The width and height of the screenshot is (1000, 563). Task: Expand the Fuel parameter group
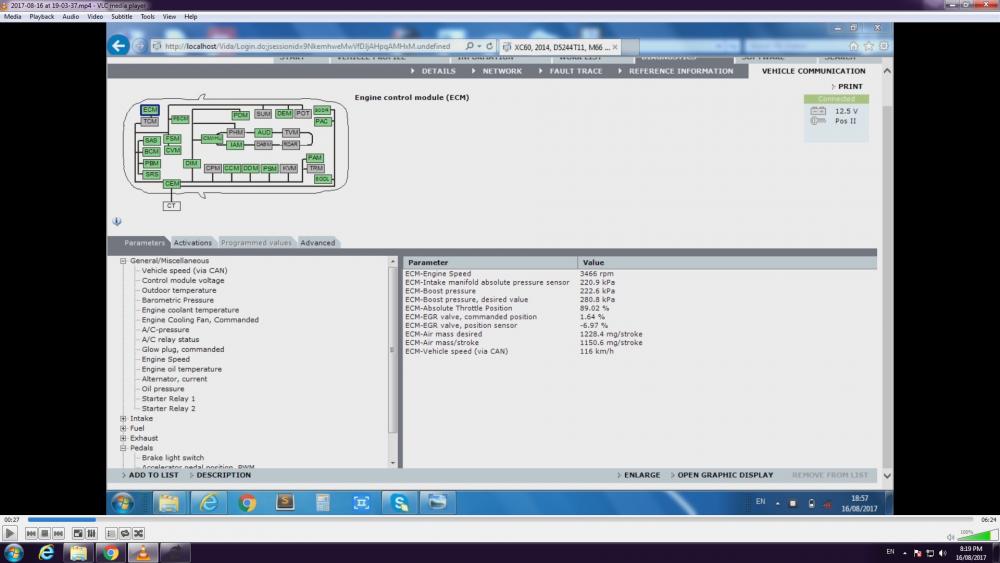(x=123, y=428)
